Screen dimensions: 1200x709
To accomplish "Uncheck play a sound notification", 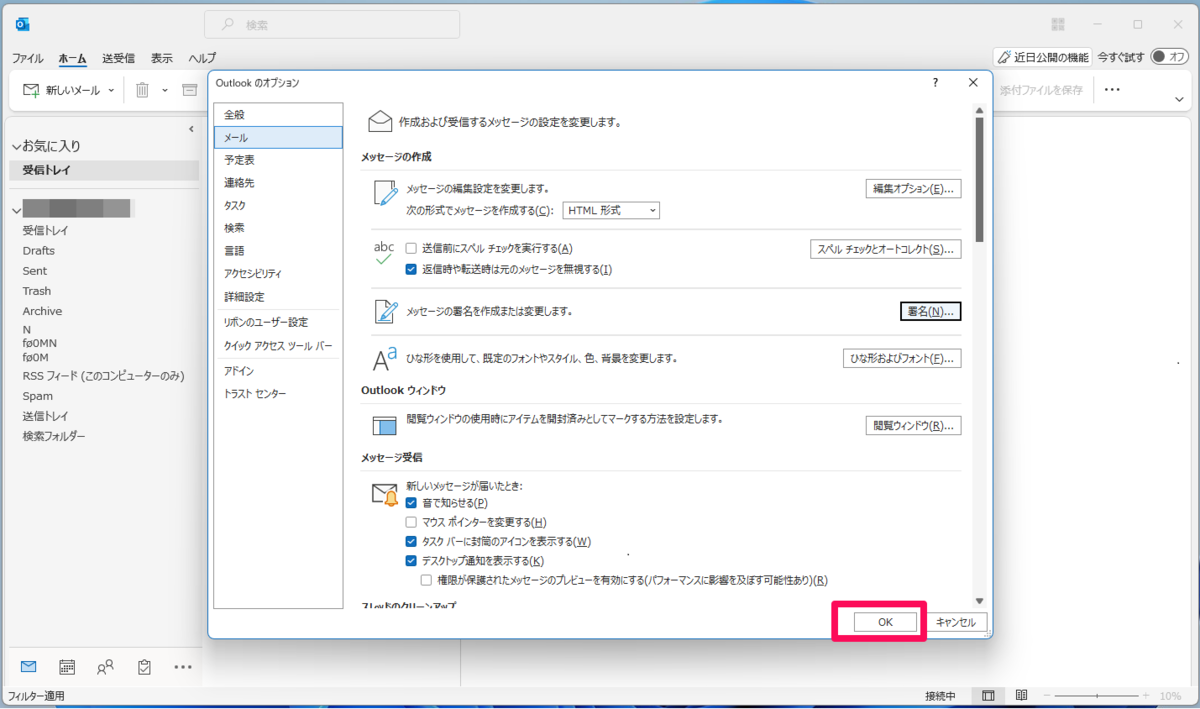I will [x=411, y=502].
